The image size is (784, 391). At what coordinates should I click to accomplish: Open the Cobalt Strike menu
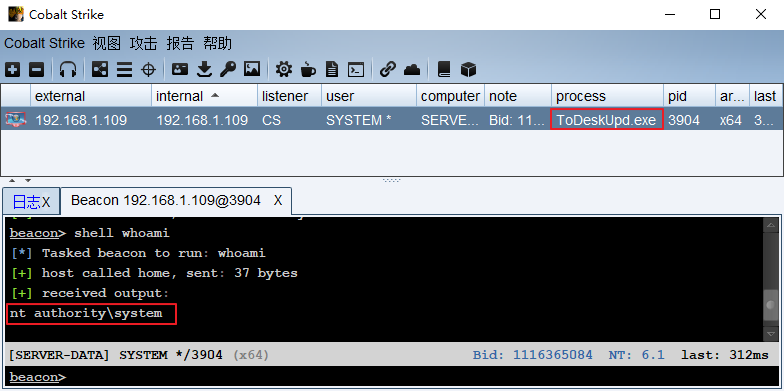[44, 44]
